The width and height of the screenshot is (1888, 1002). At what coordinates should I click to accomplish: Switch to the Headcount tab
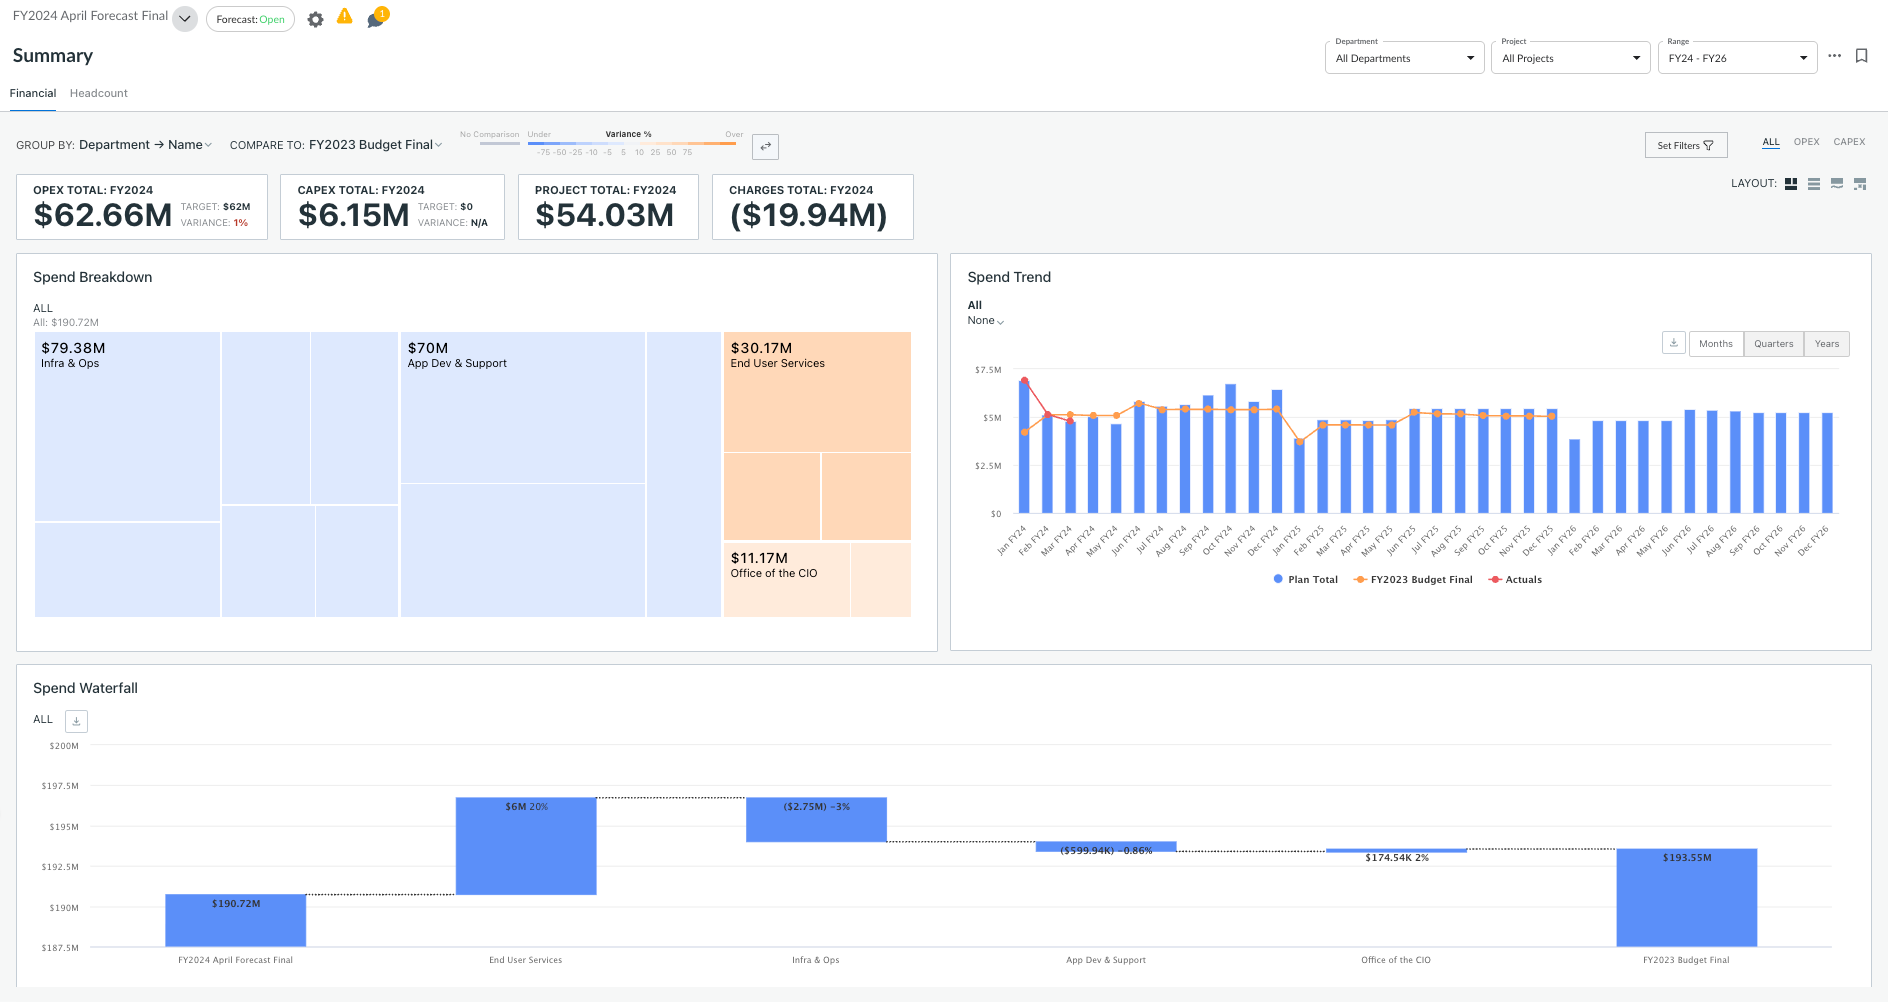[99, 93]
